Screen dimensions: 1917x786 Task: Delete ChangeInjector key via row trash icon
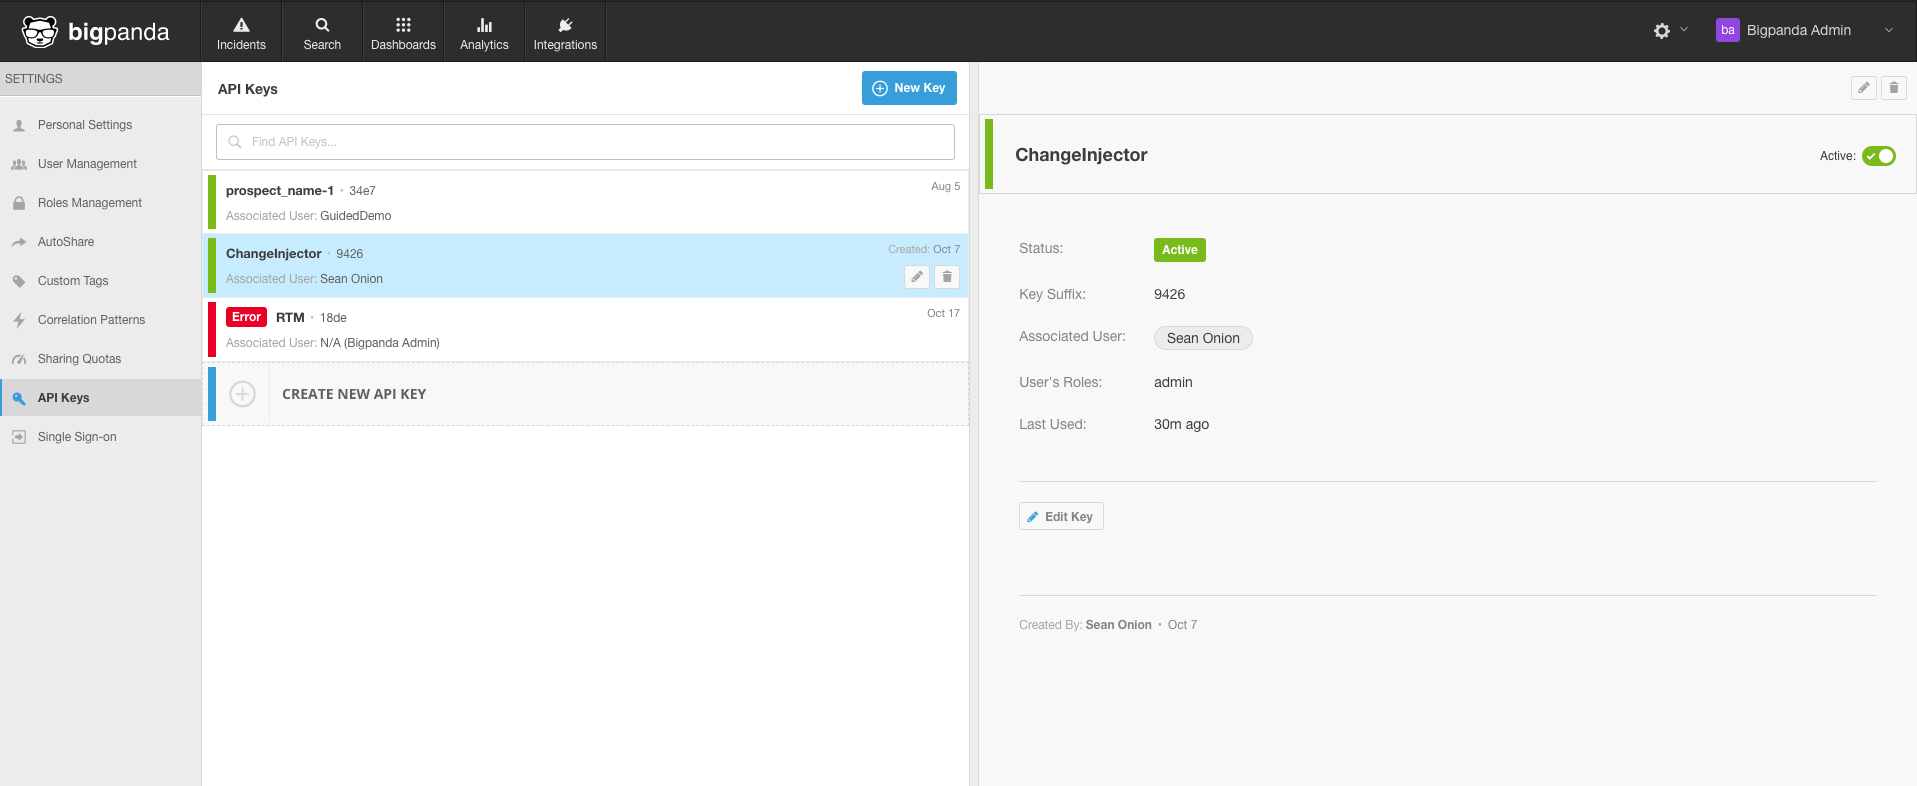click(947, 277)
